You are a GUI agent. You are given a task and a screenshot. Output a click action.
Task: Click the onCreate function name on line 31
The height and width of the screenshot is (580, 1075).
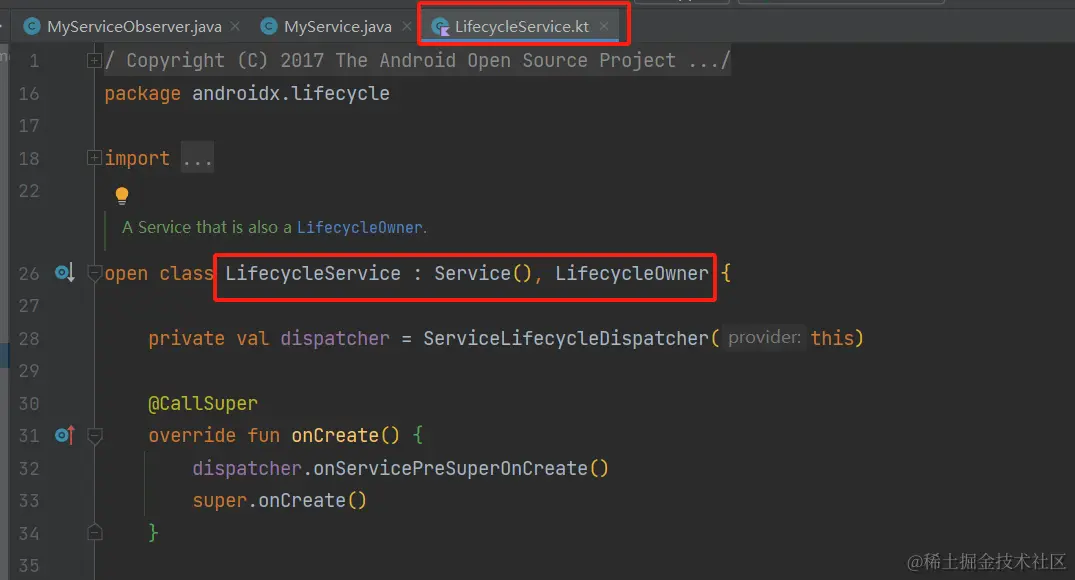click(x=335, y=435)
